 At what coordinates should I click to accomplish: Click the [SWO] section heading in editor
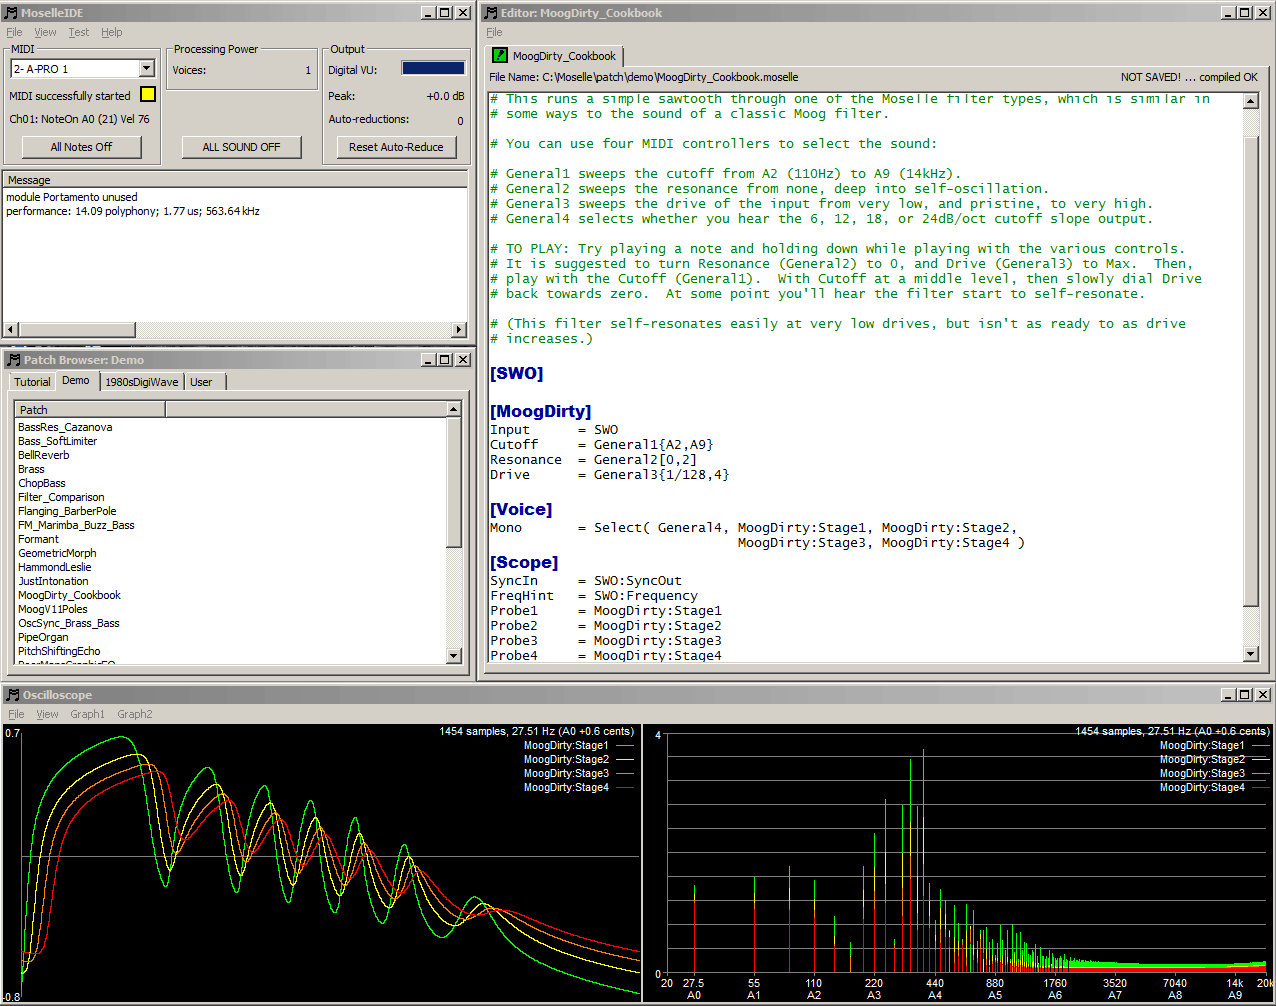pos(516,373)
